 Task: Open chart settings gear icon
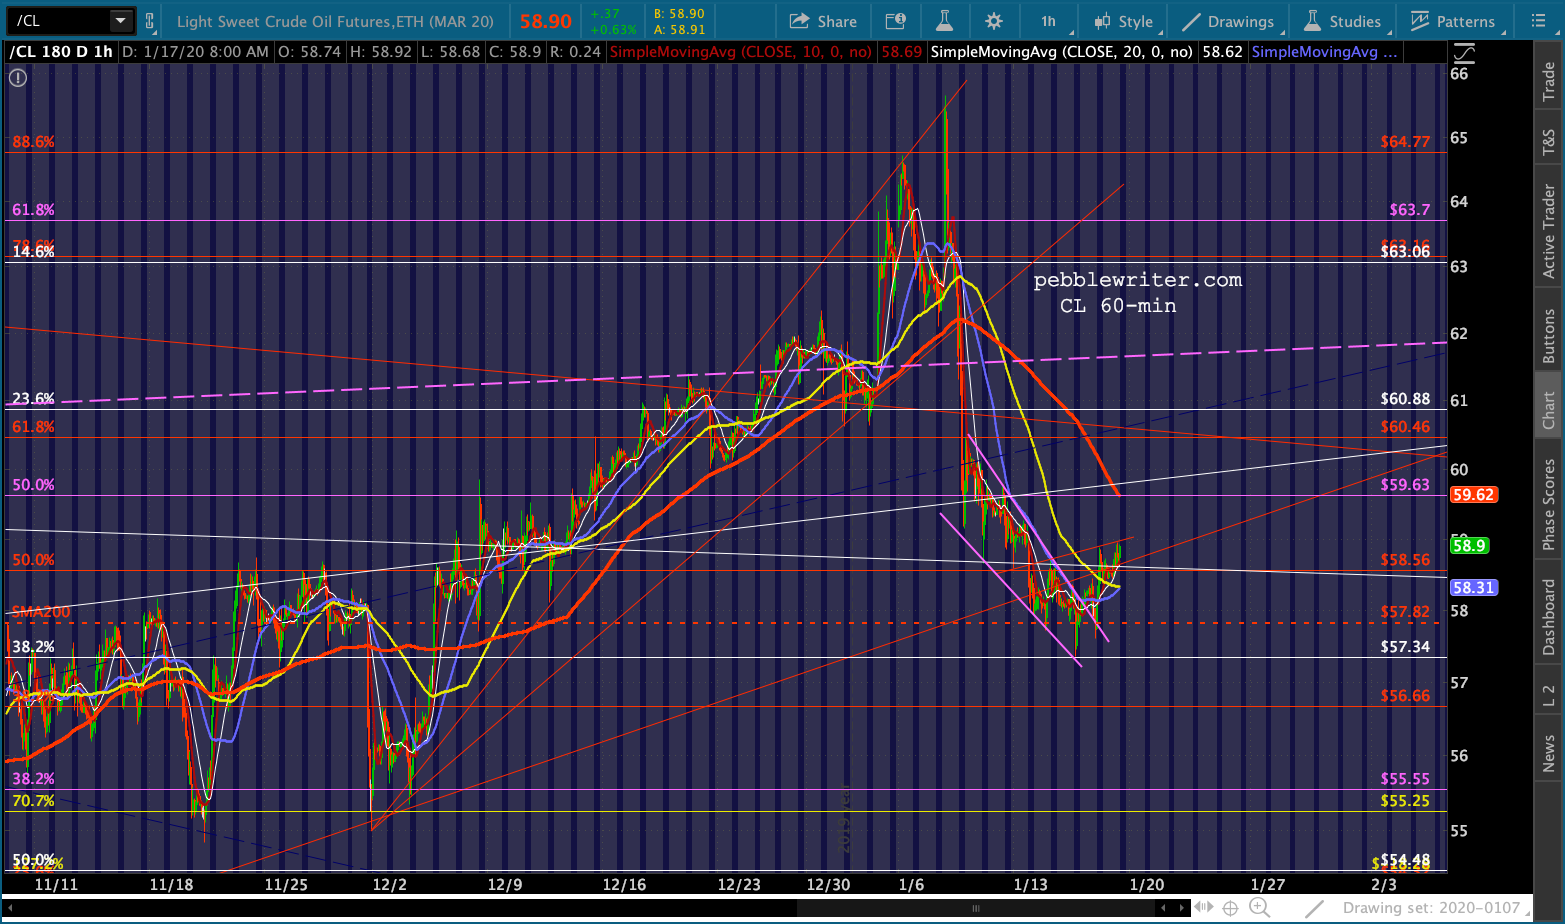tap(994, 21)
